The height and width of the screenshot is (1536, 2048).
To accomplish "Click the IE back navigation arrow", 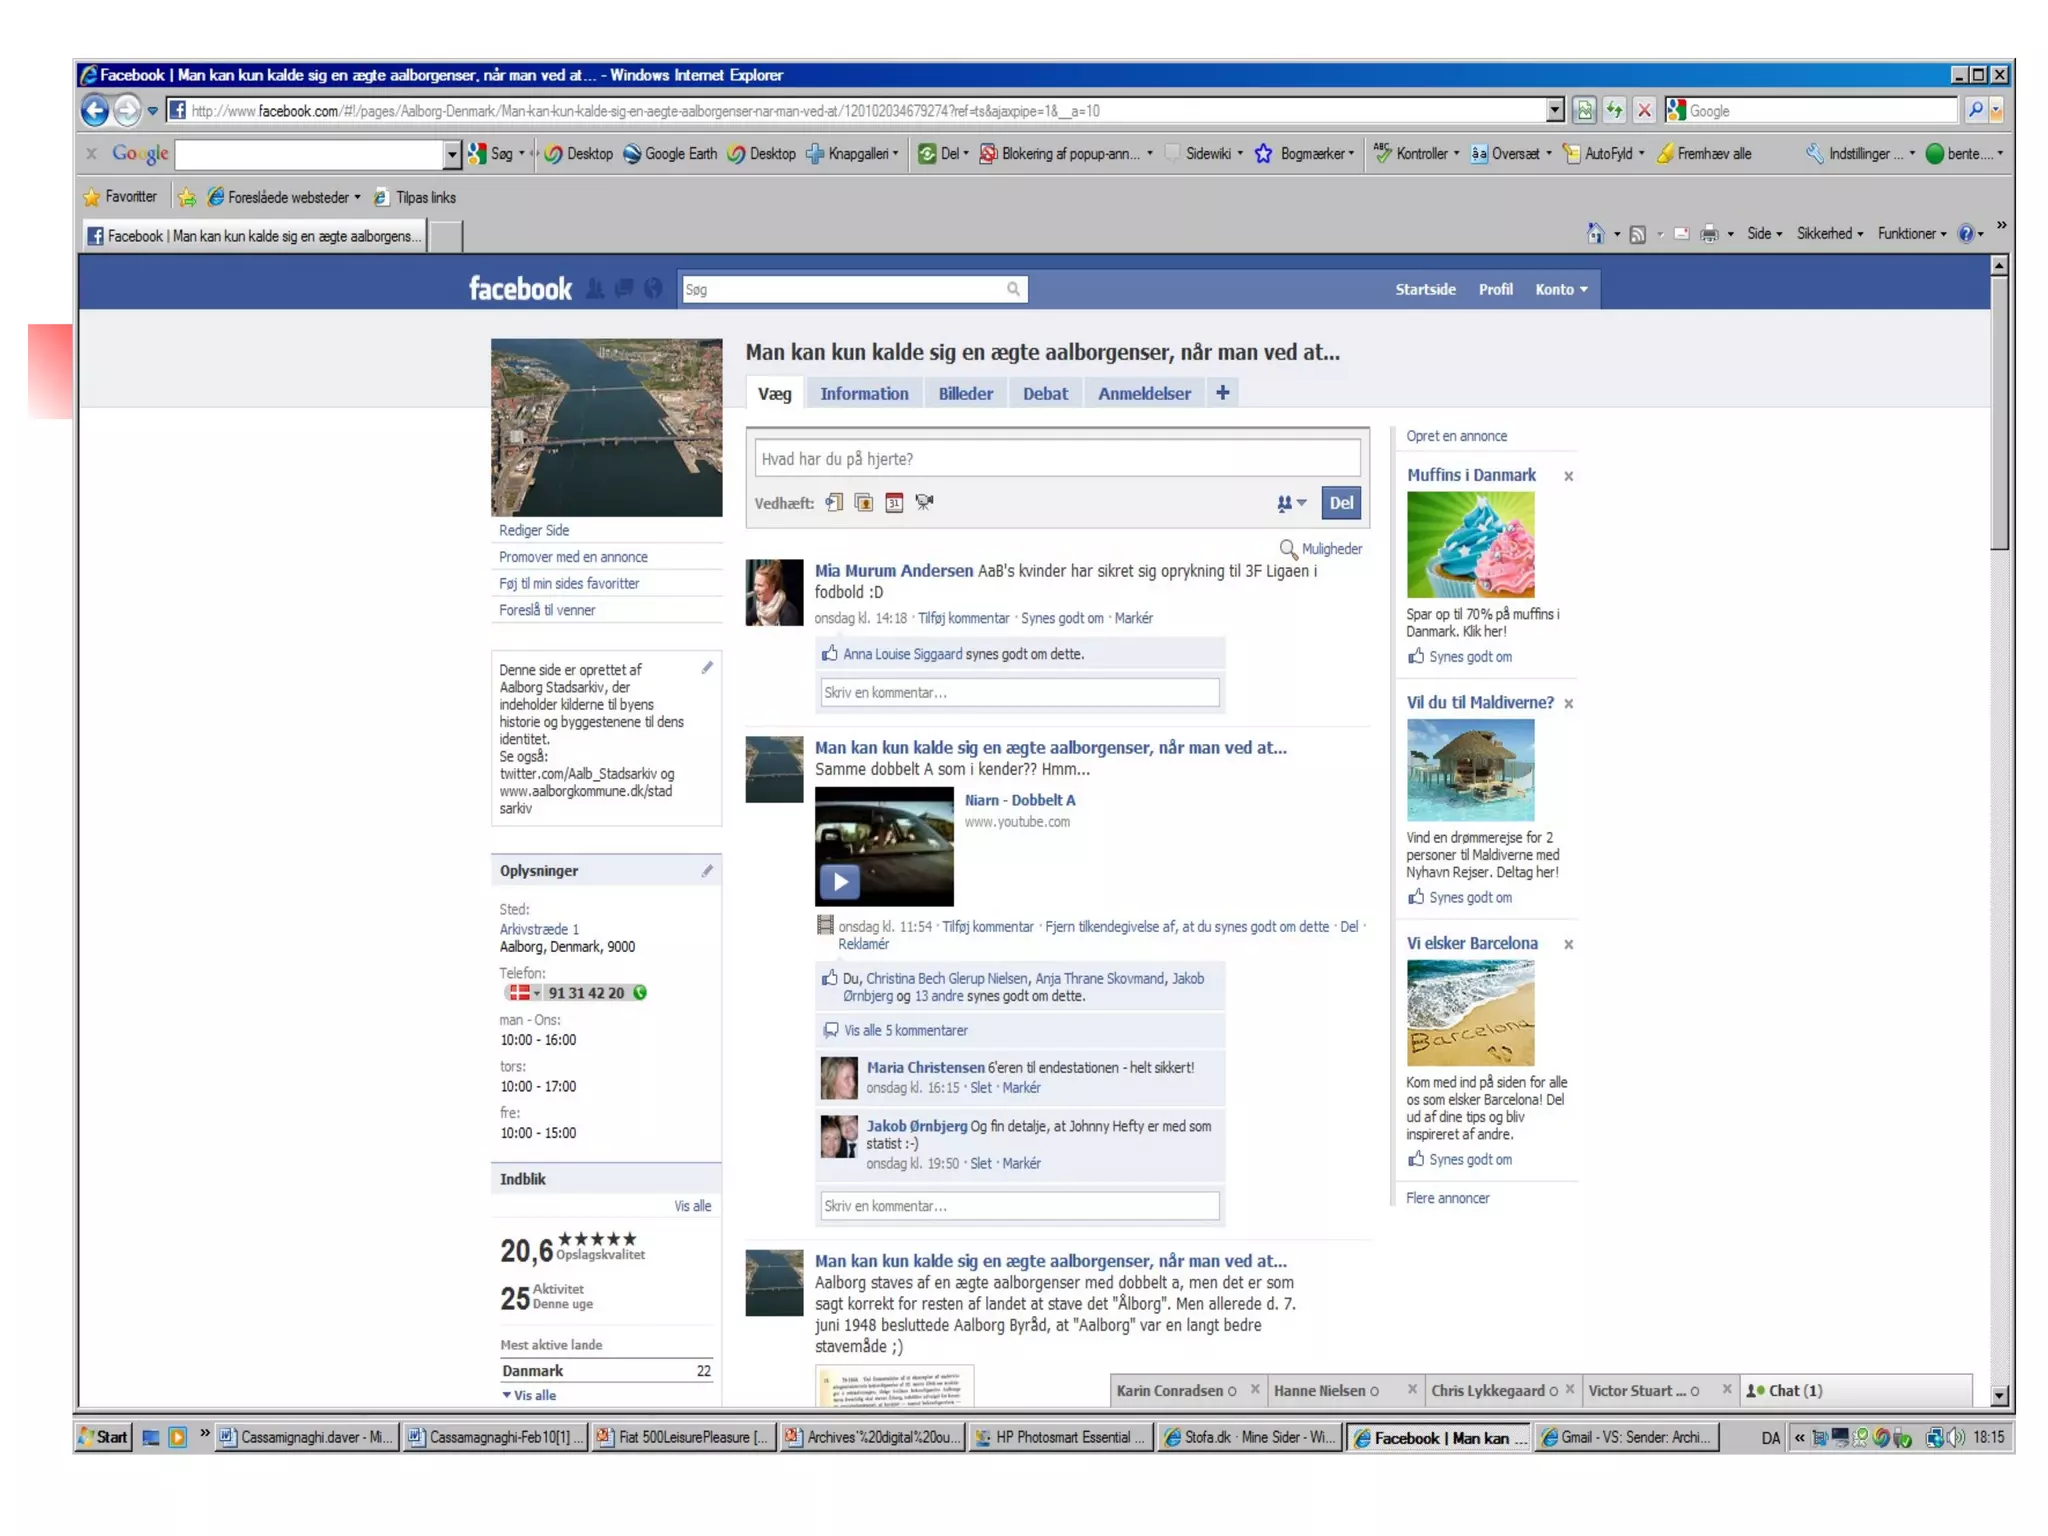I will coord(95,110).
